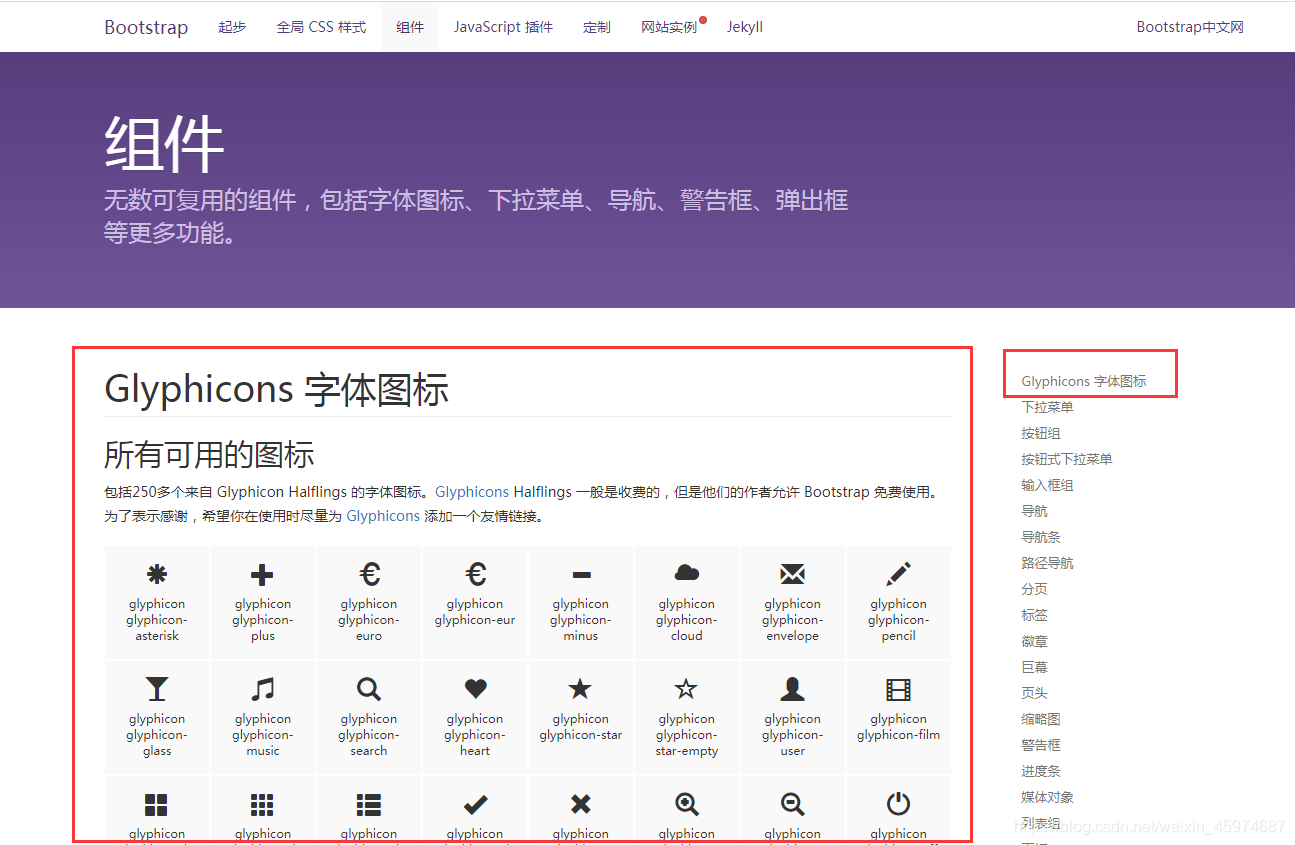
Task: Click the nine-square small grid glyphicon
Action: pos(262,804)
